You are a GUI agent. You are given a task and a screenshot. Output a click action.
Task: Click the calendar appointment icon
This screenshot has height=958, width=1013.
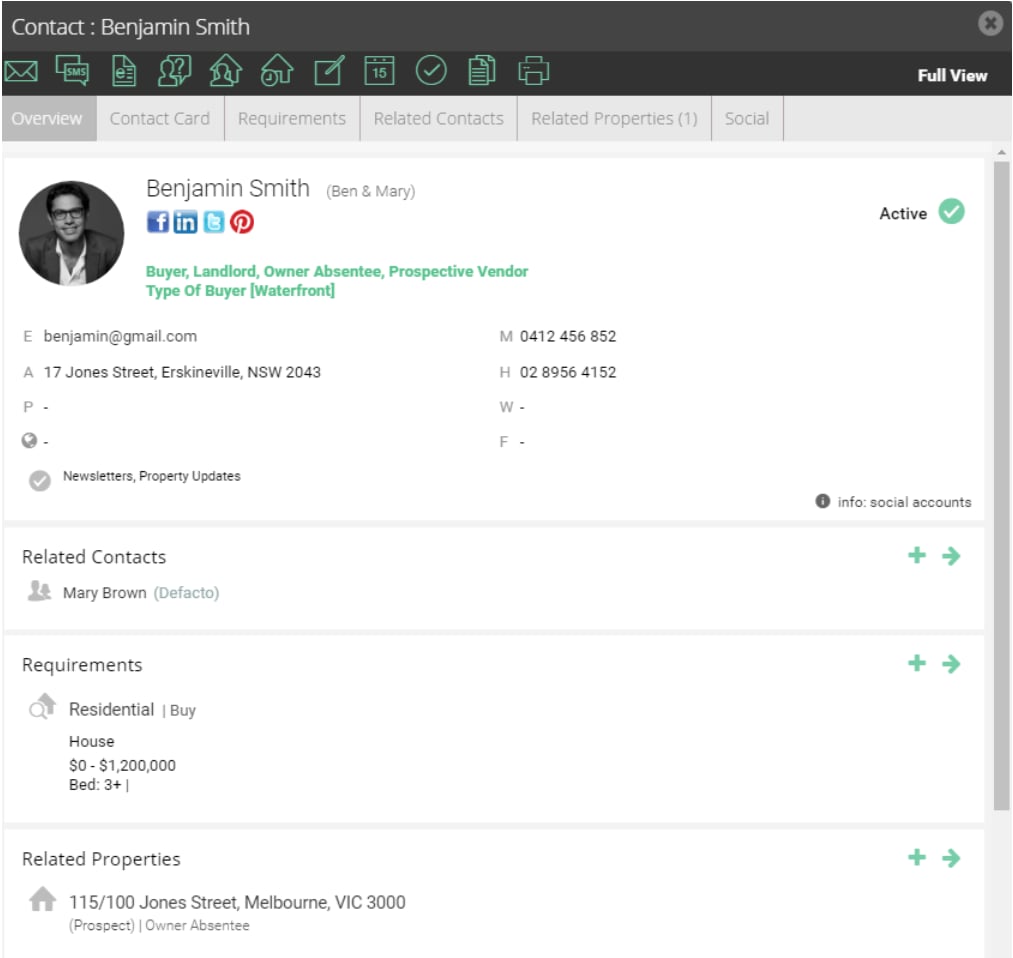tap(379, 70)
